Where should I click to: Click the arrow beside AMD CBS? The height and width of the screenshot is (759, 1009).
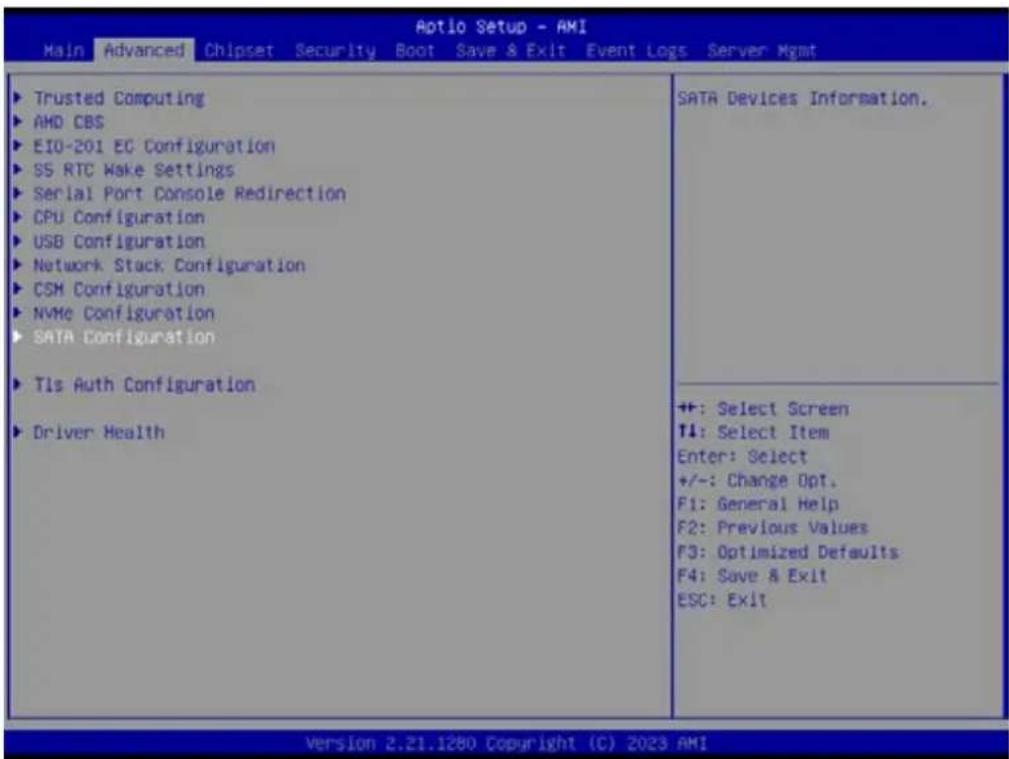[x=18, y=122]
